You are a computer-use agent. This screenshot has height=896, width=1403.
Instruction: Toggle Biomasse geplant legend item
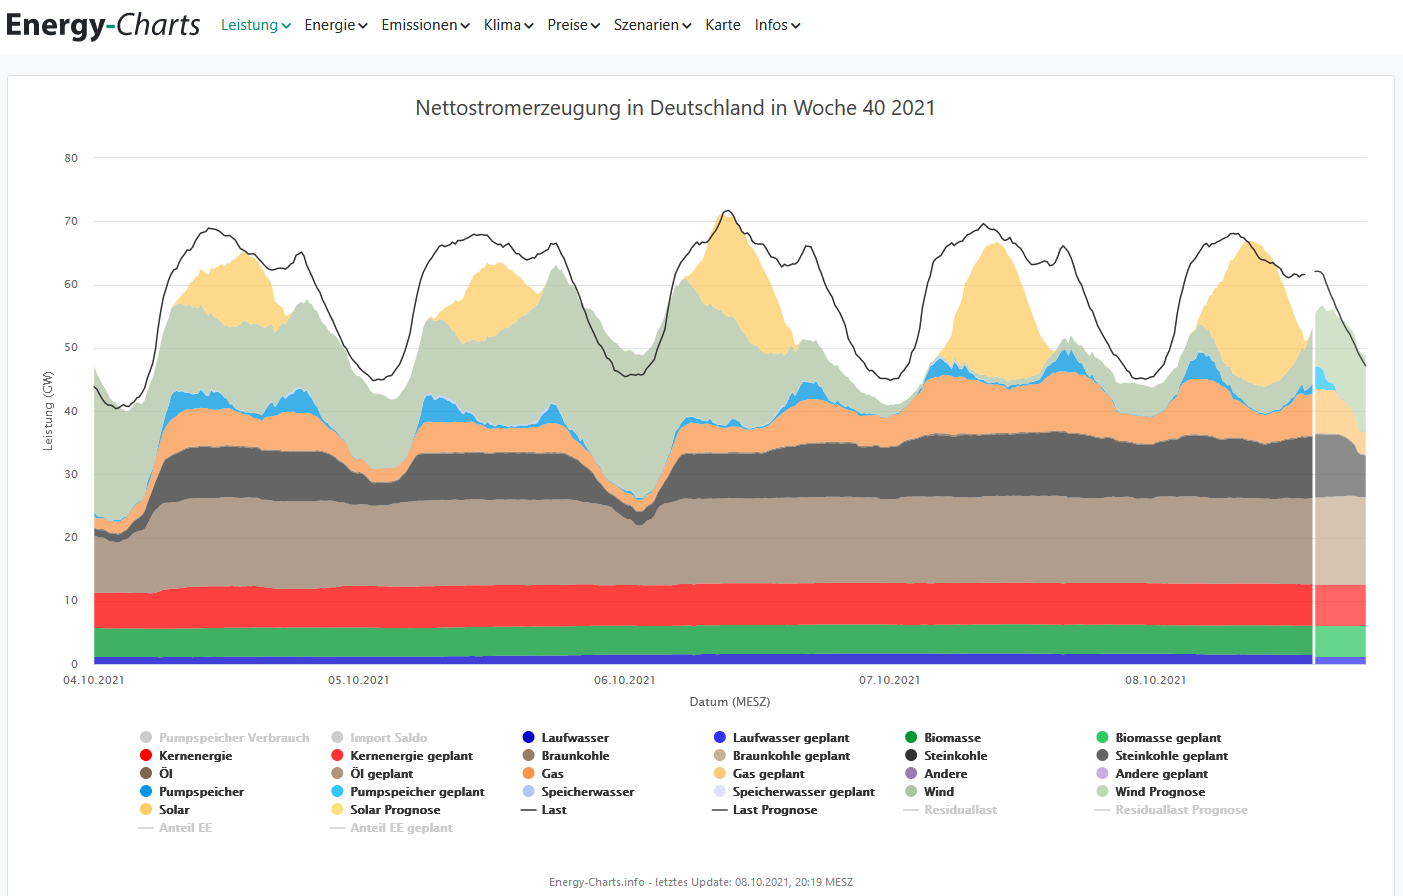click(1158, 738)
